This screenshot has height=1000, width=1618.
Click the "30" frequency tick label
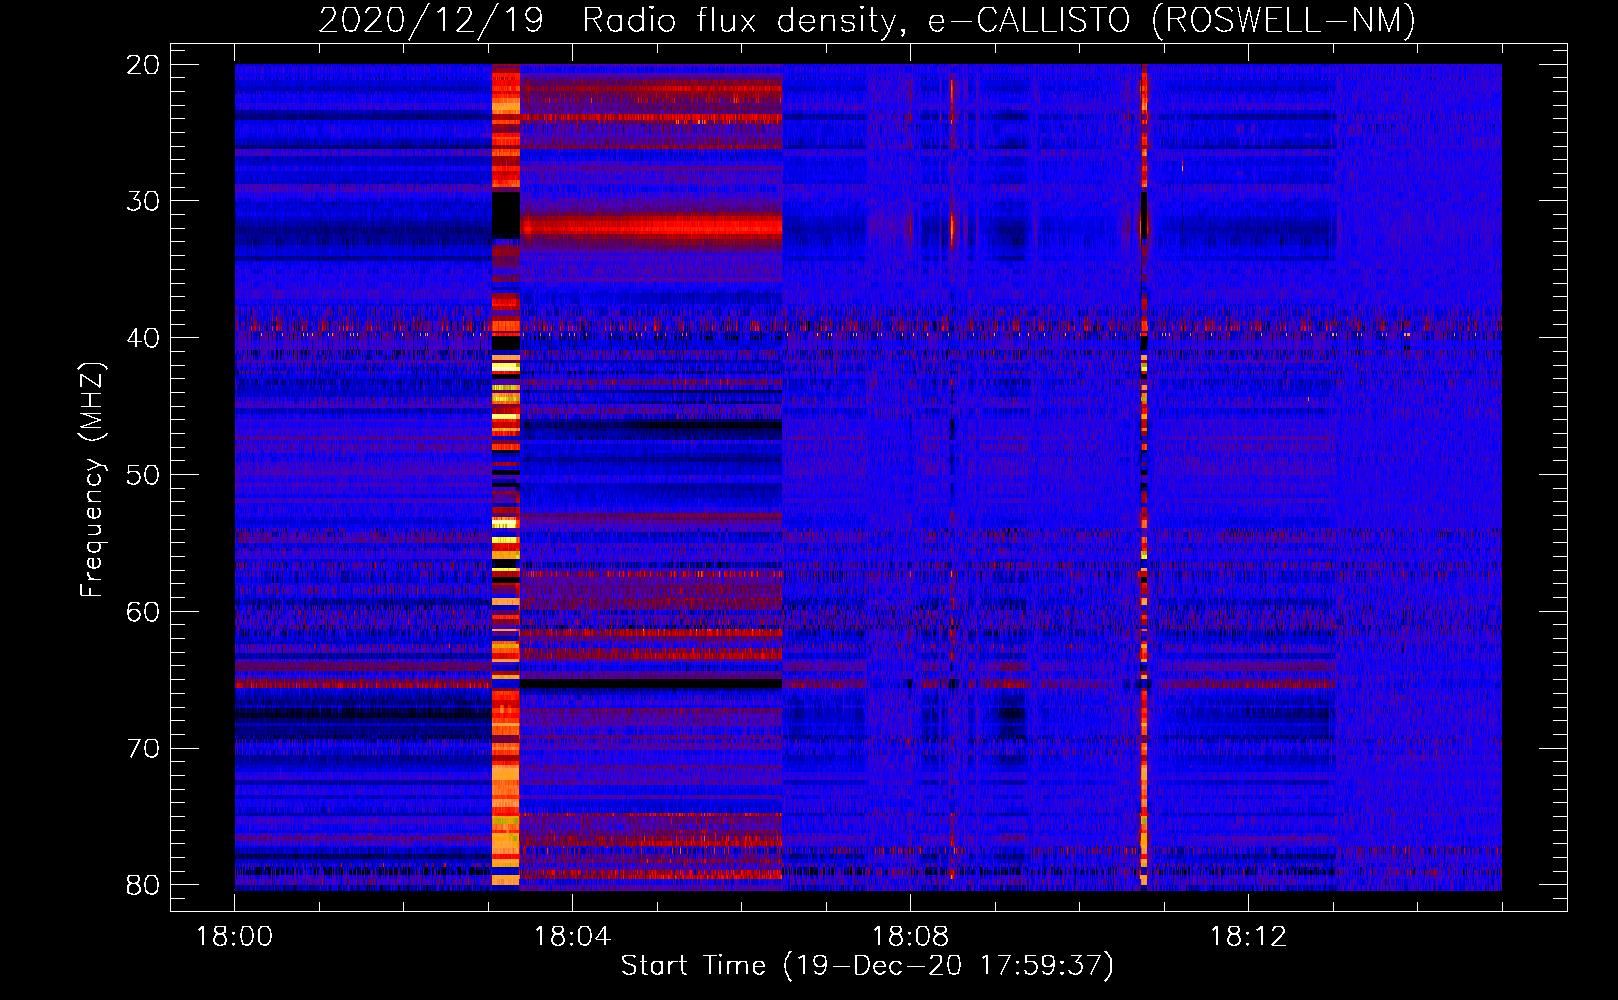pyautogui.click(x=143, y=201)
